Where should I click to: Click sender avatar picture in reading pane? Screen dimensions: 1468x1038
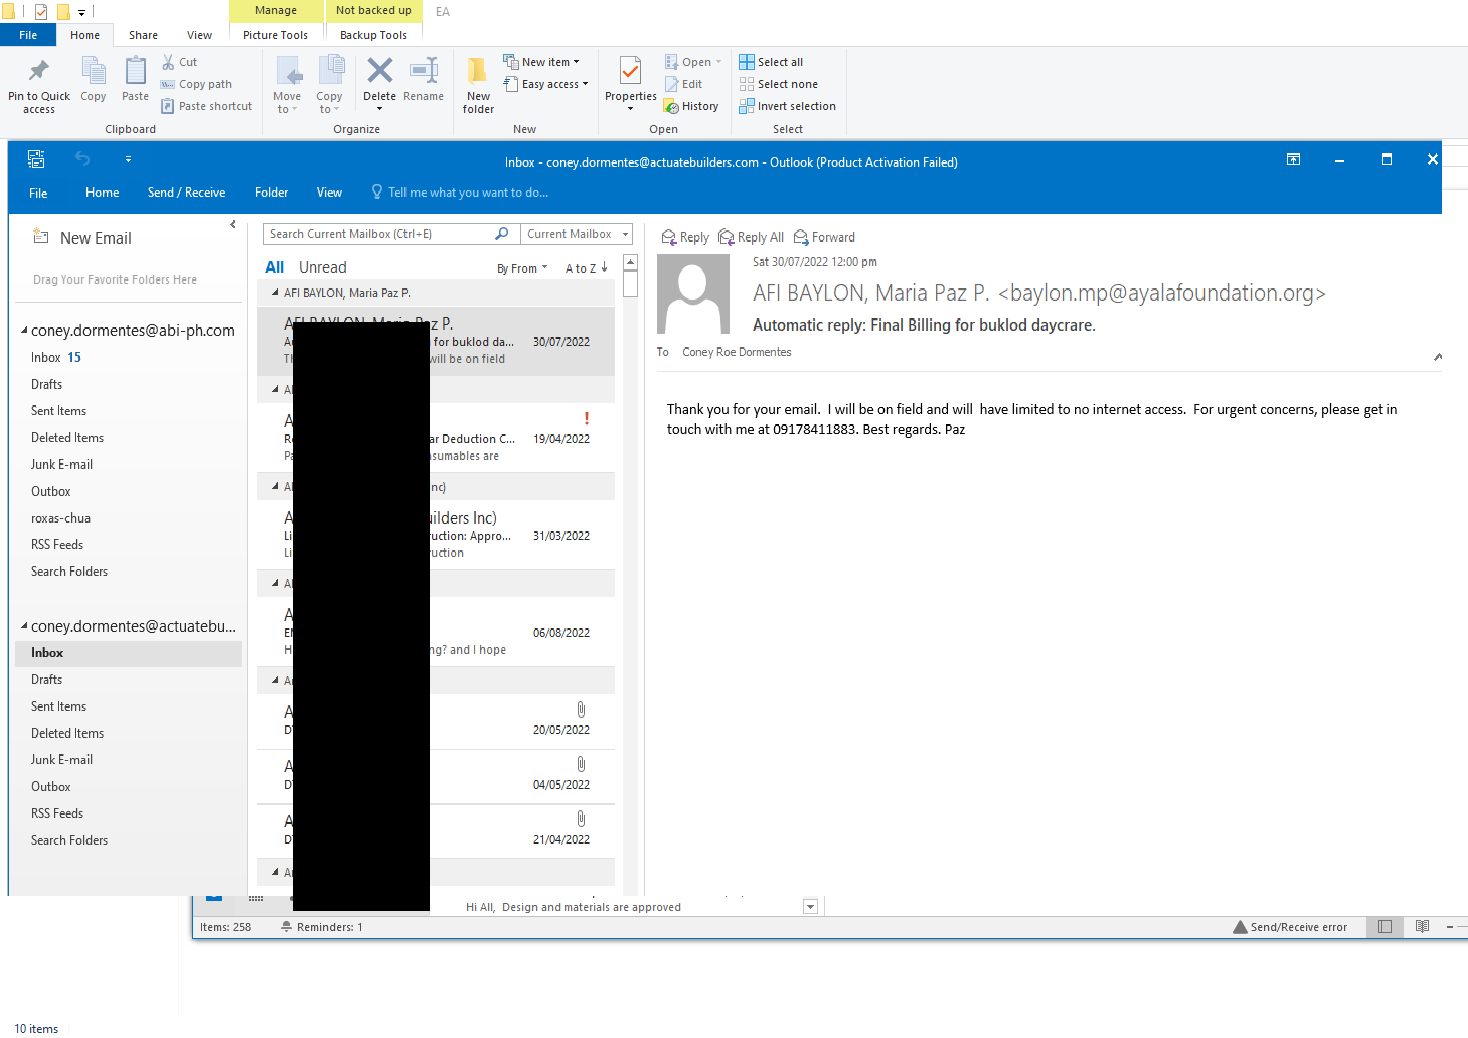[693, 294]
